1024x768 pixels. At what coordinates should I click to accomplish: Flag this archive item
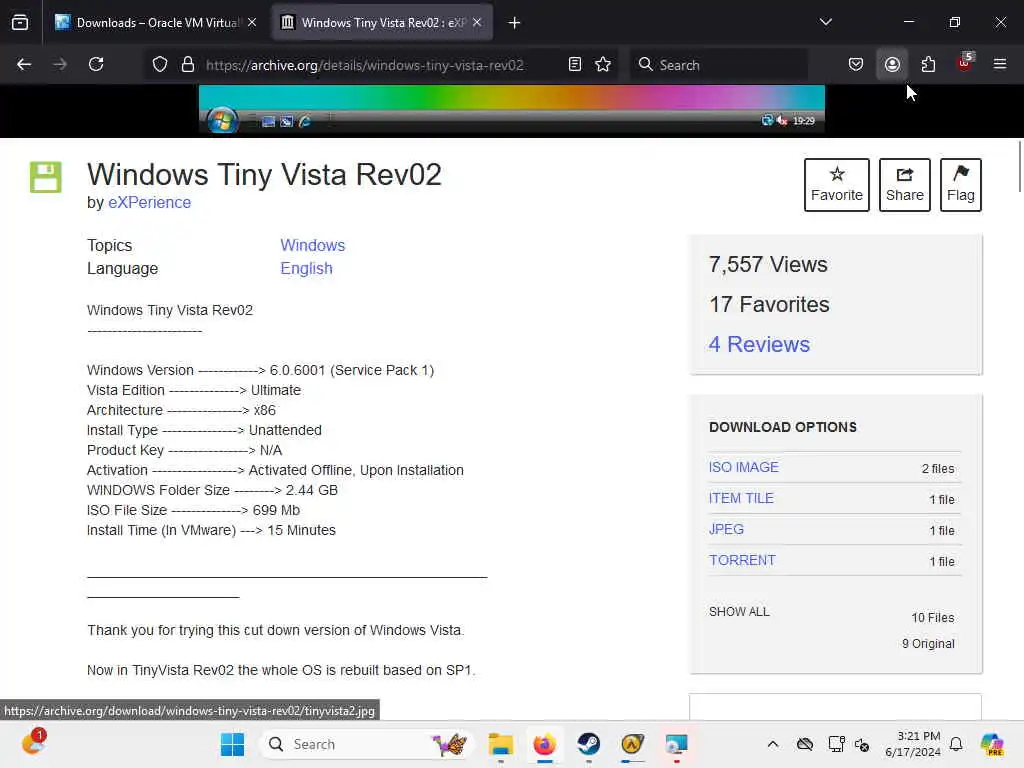pyautogui.click(x=961, y=185)
